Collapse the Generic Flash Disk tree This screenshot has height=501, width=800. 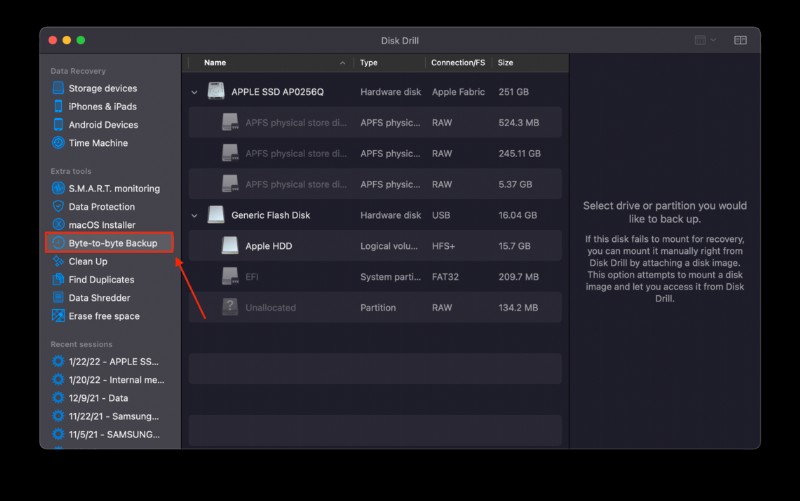194,216
